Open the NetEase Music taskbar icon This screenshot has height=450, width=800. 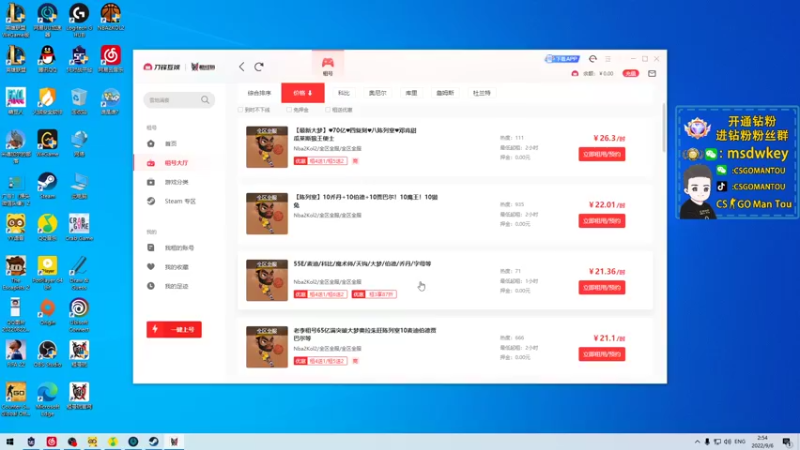pos(52,442)
